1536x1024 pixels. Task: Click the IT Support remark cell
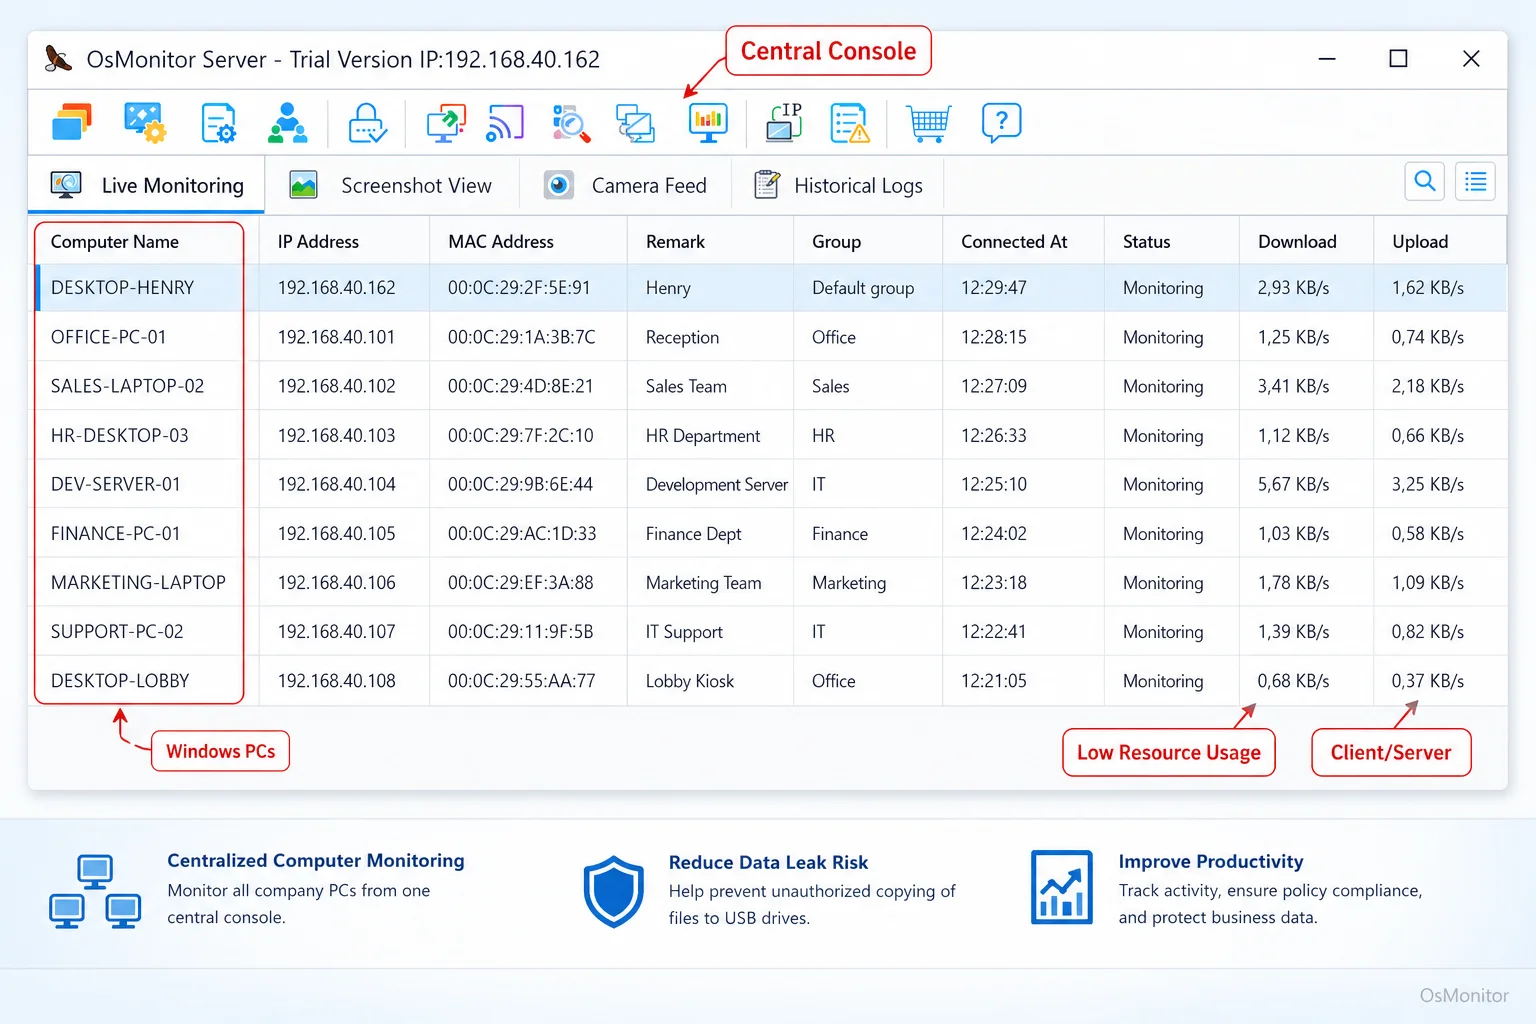tap(684, 632)
